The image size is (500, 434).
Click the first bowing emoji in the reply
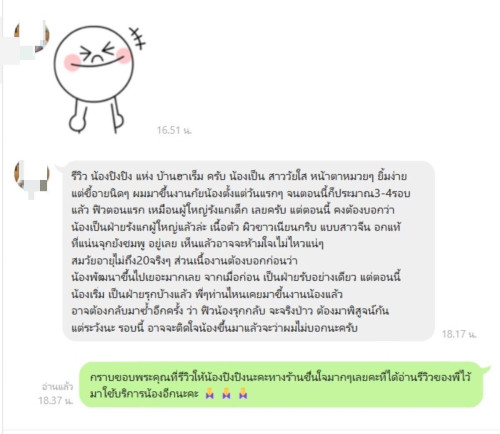click(210, 393)
